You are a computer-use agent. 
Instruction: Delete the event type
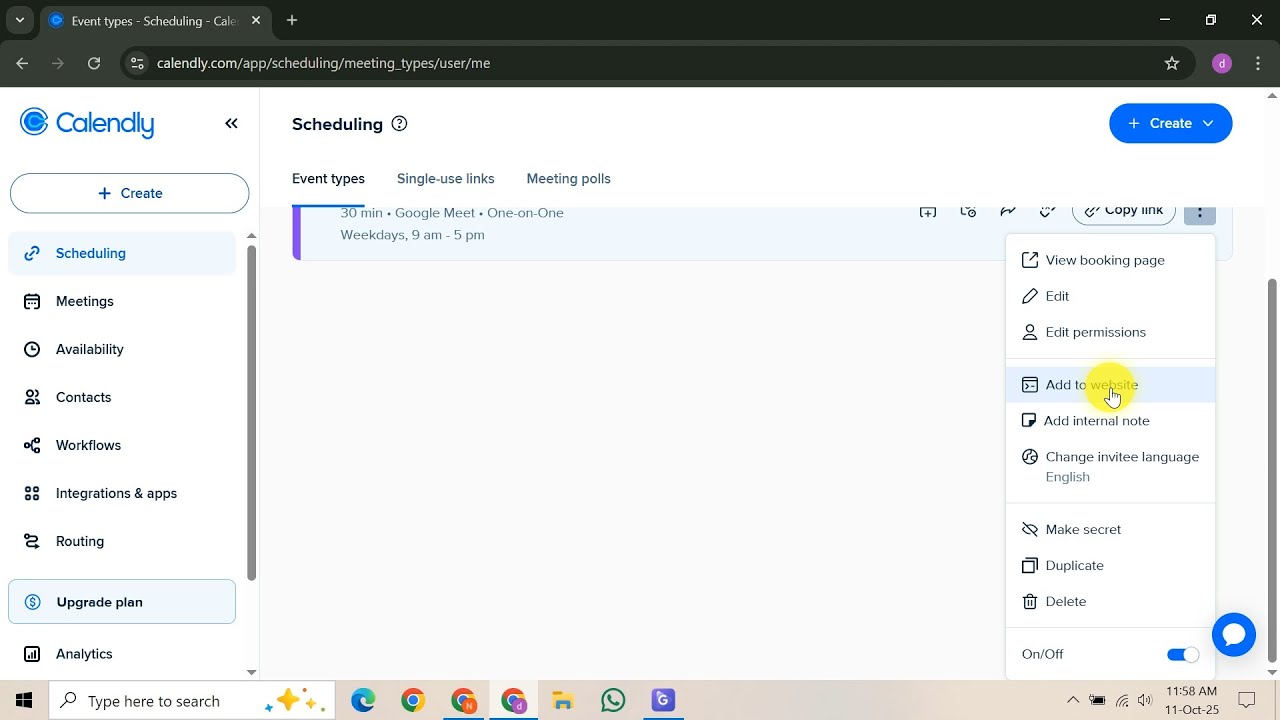pos(1110,601)
